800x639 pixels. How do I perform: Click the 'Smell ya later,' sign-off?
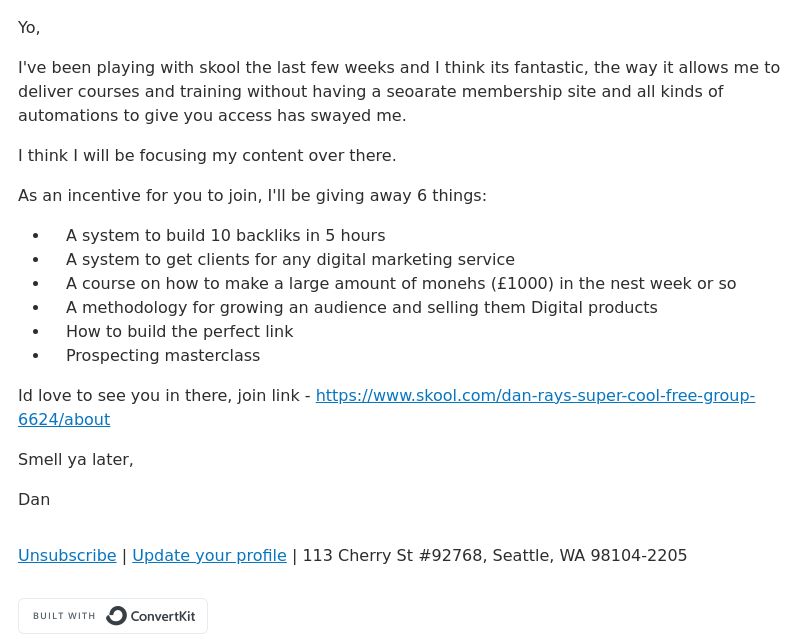(76, 459)
